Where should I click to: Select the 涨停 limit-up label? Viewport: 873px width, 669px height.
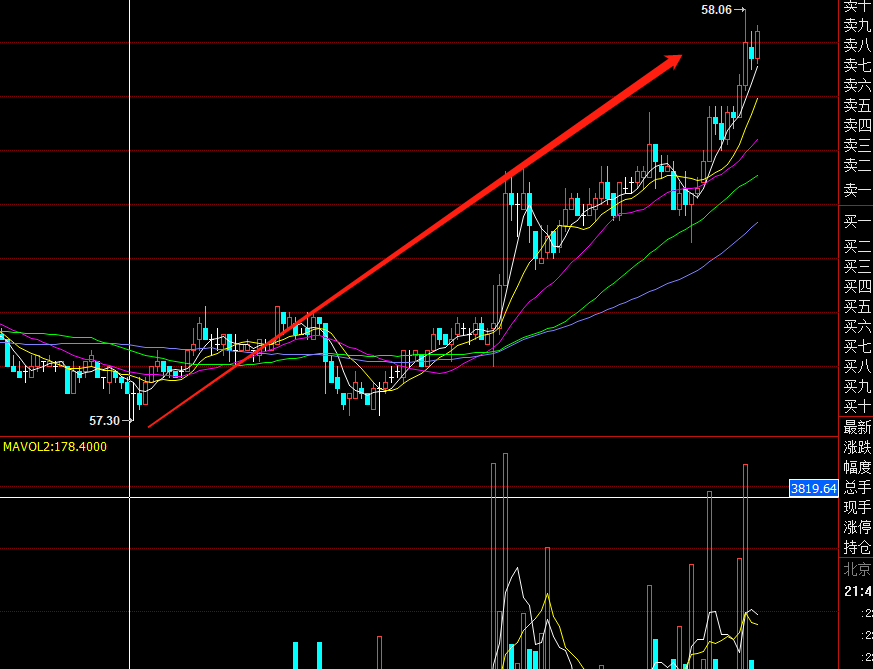point(857,528)
